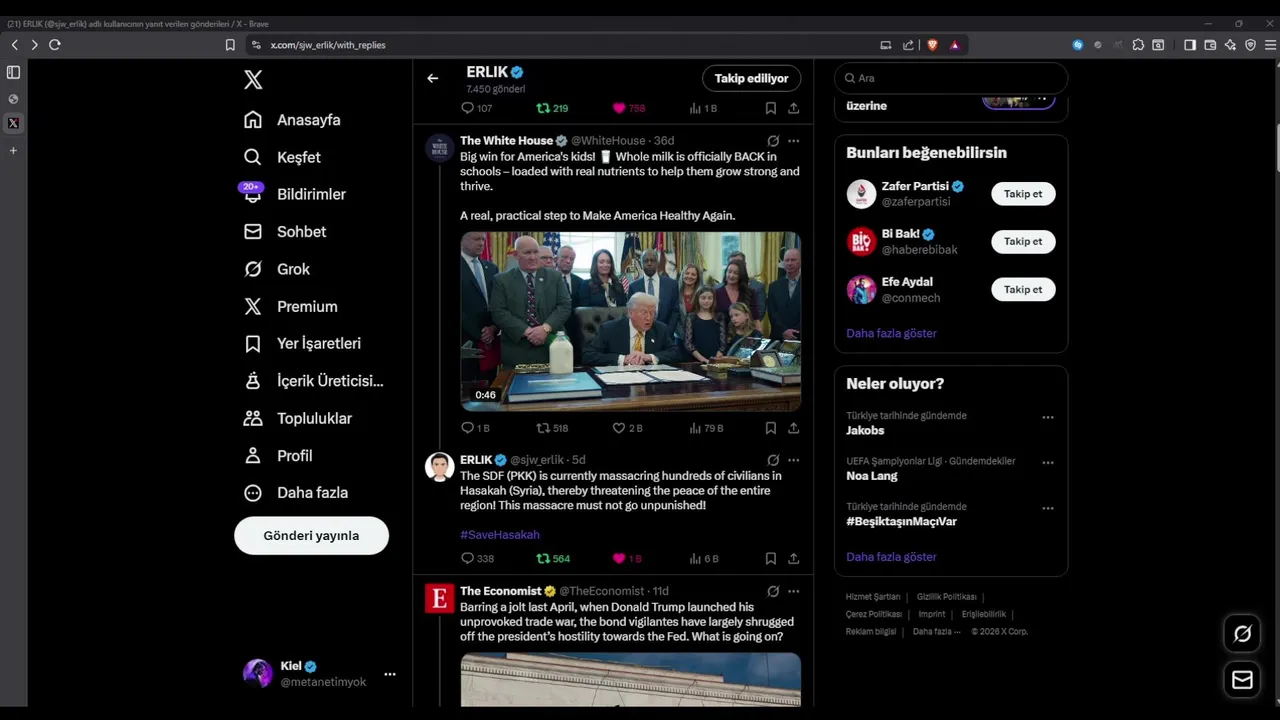Reply to ERLIK's Hasakah post (338)

[x=477, y=559]
